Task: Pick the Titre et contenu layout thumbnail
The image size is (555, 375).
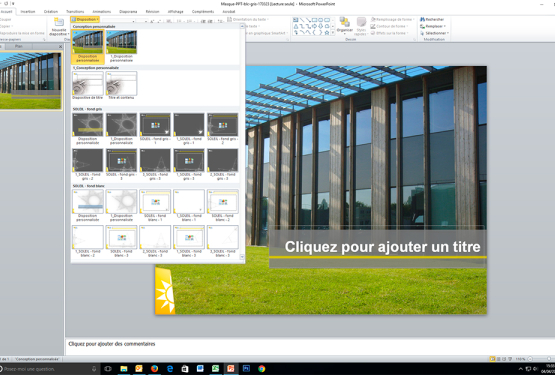Action: pyautogui.click(x=121, y=85)
